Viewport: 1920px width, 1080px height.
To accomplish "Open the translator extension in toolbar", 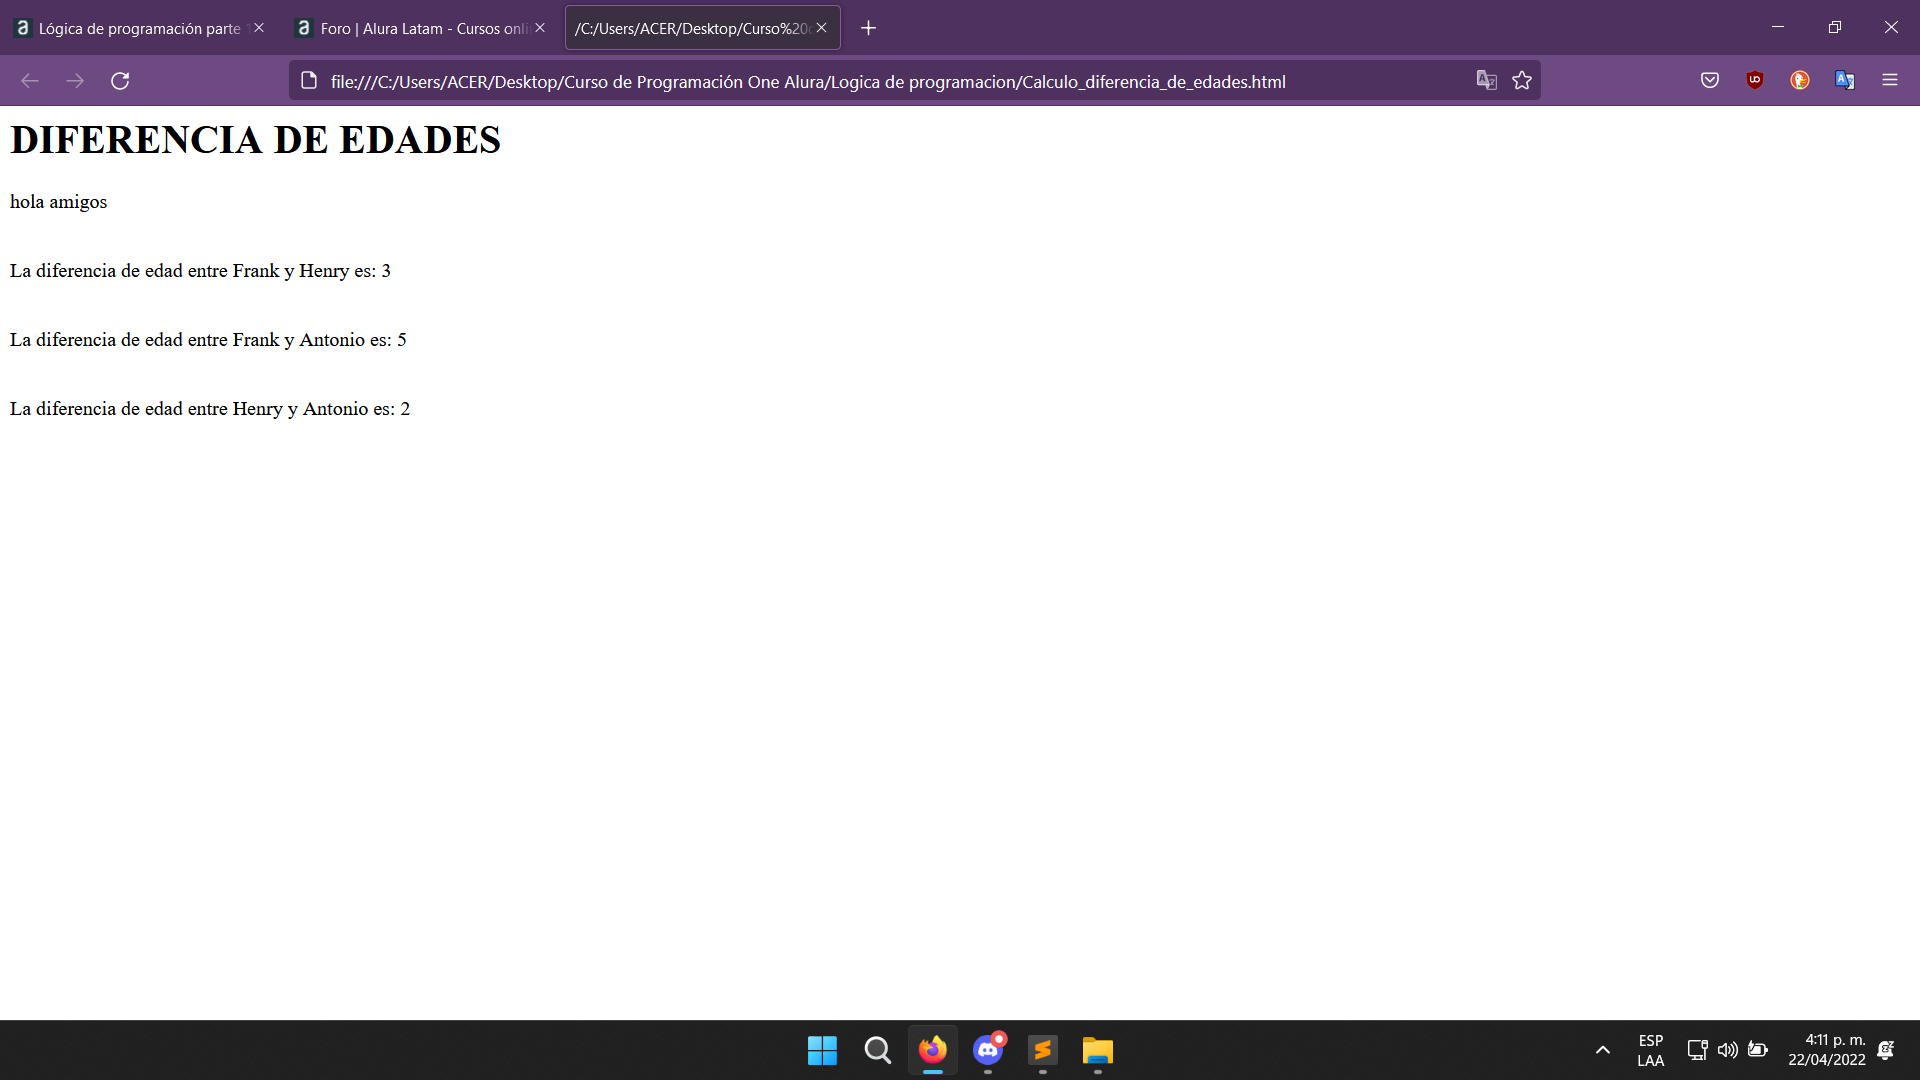I will click(1845, 81).
